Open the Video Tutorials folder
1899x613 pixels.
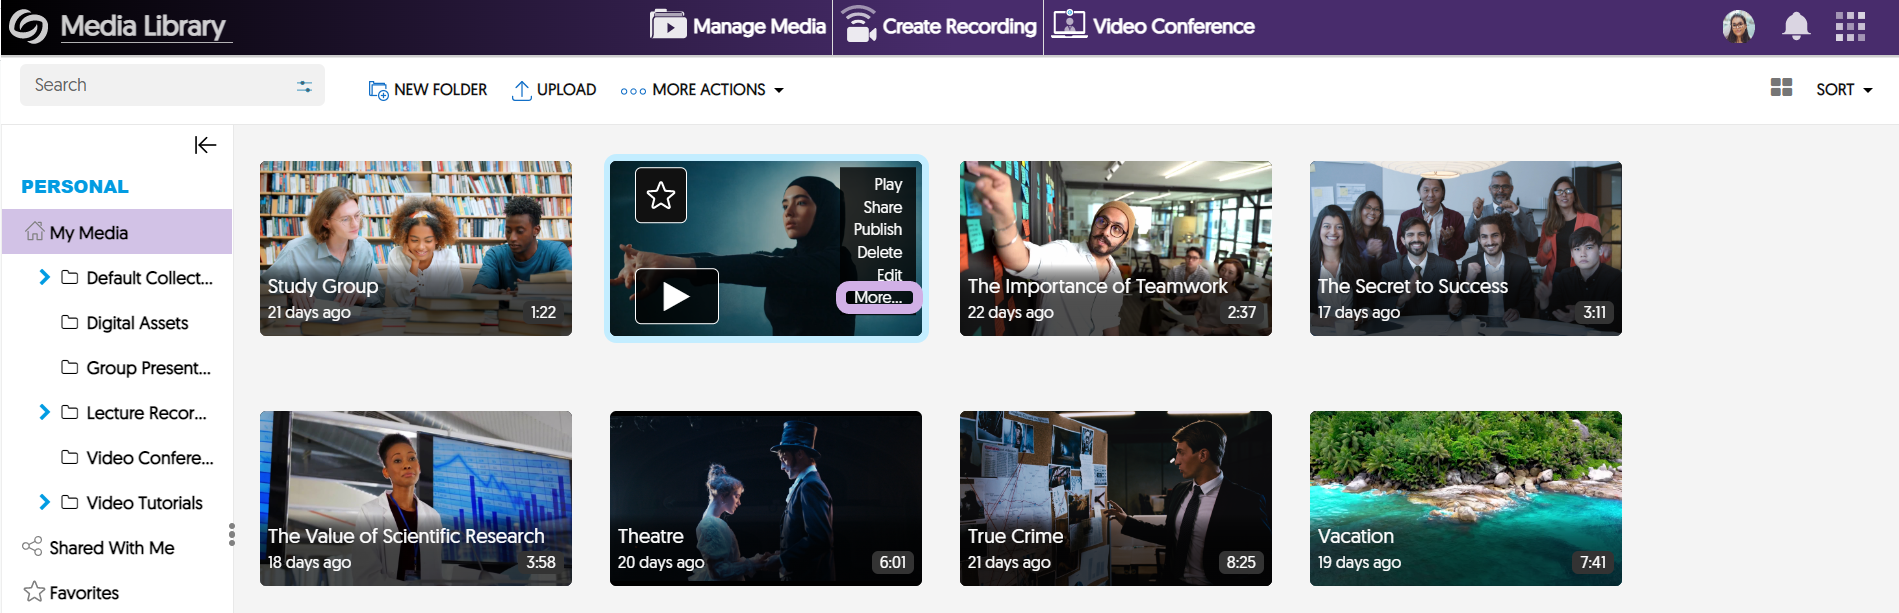[x=132, y=503]
